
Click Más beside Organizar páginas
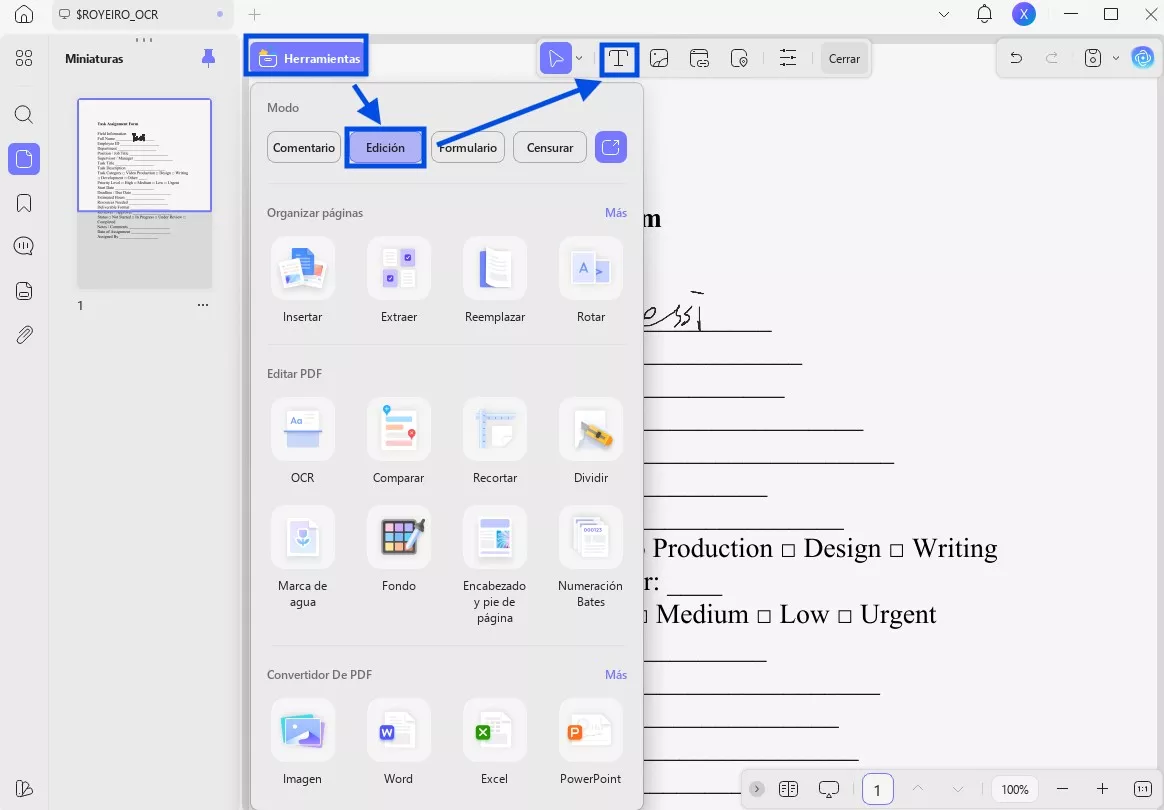616,213
